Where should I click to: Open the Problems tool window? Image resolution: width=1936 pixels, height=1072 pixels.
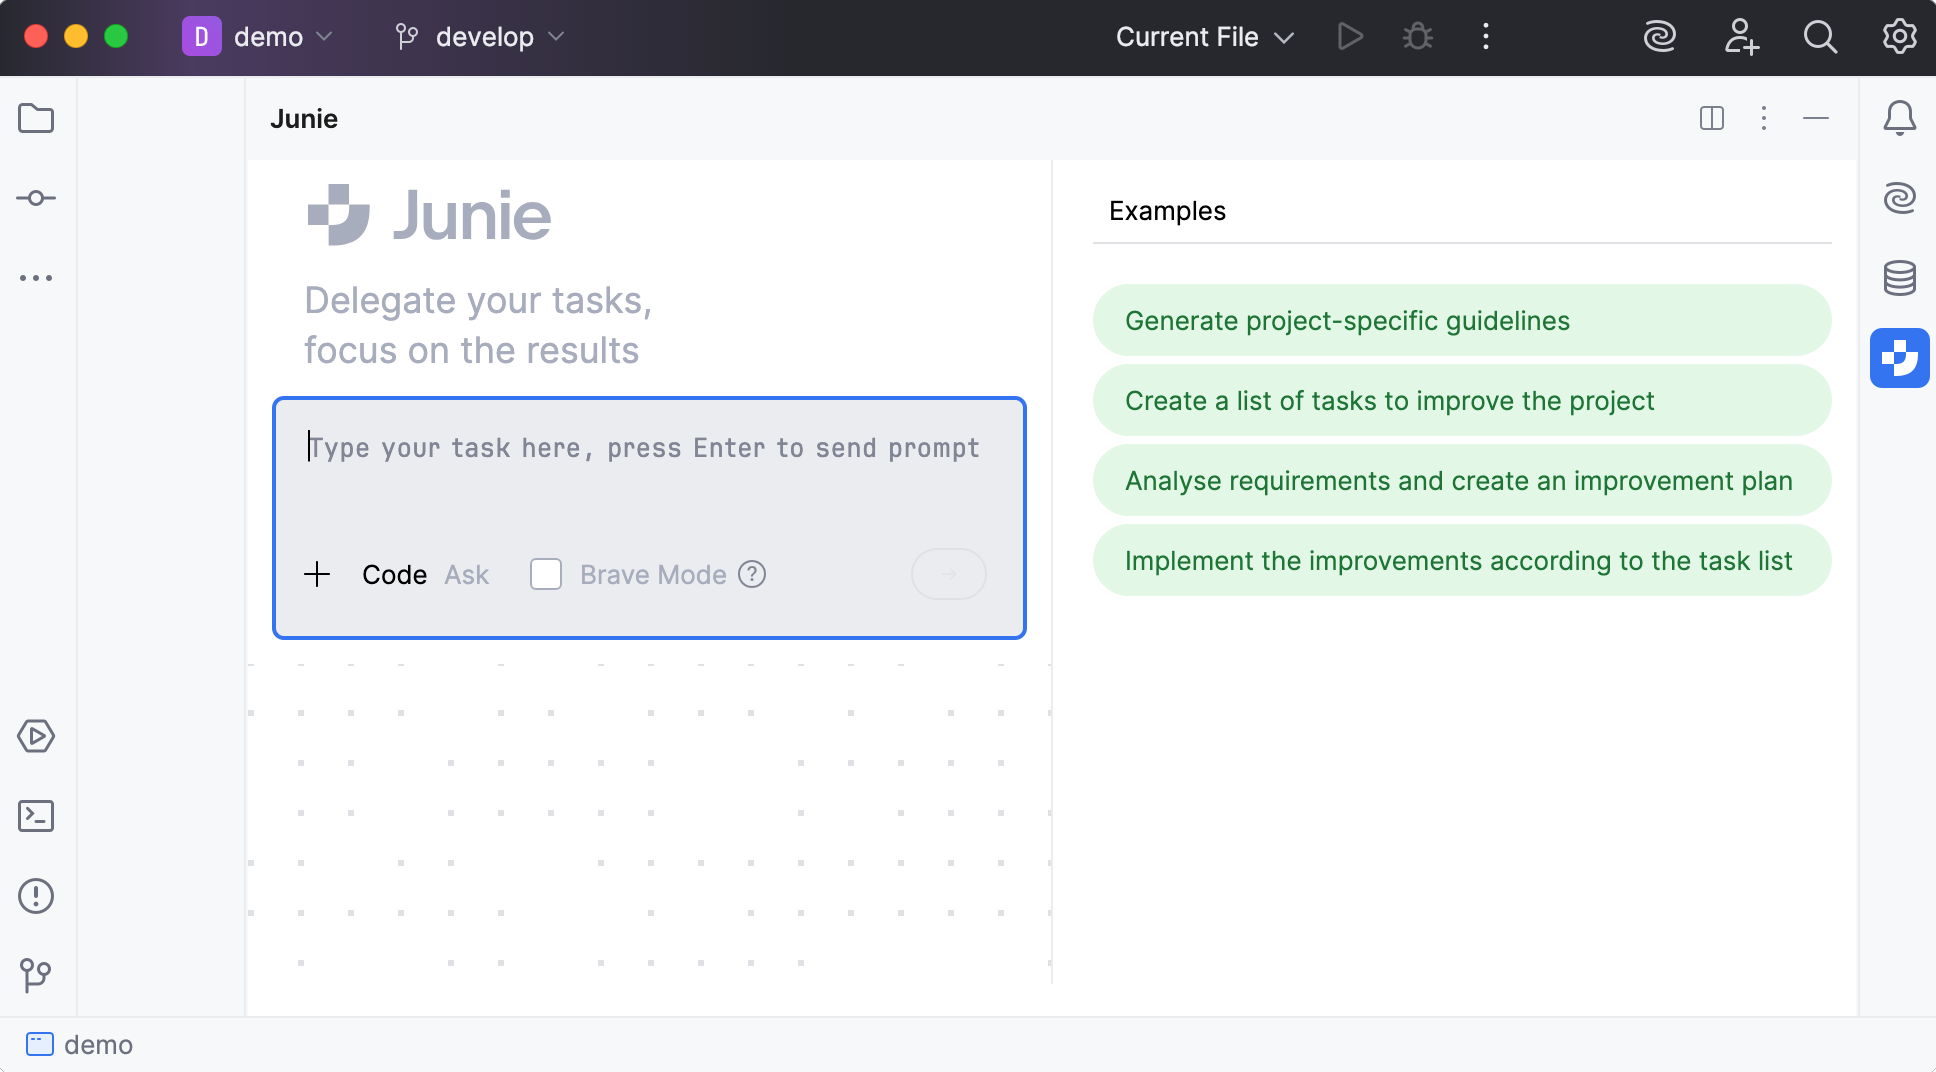[x=36, y=896]
